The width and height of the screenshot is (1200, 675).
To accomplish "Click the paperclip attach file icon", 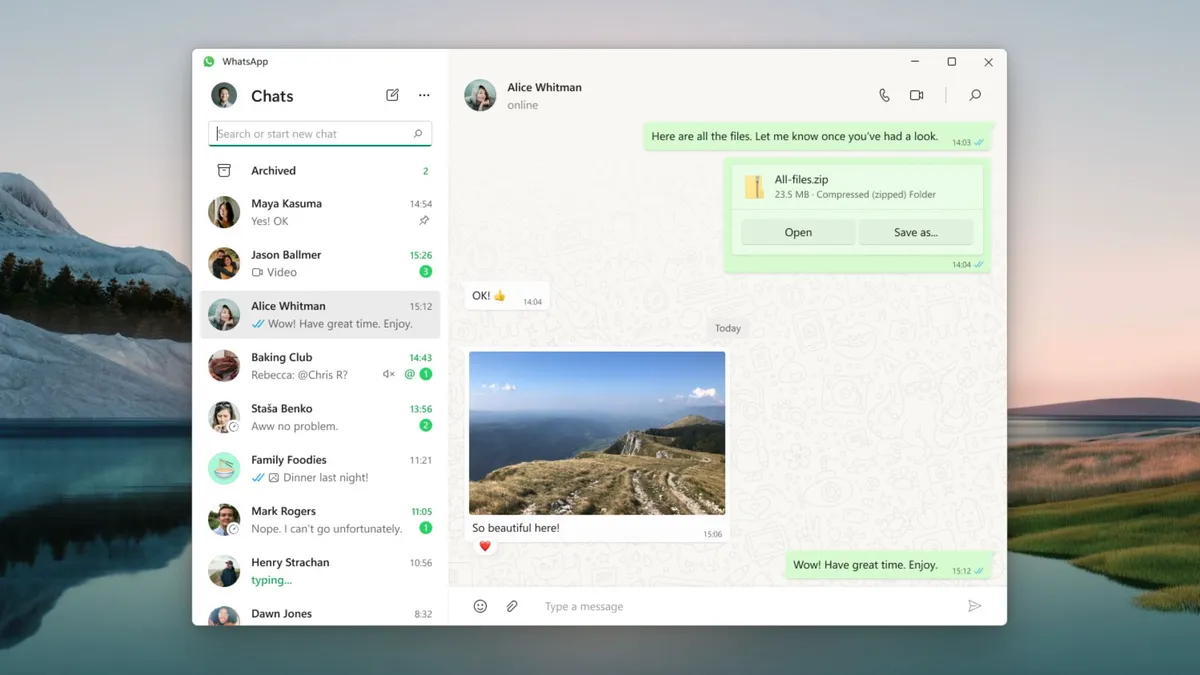I will [512, 606].
